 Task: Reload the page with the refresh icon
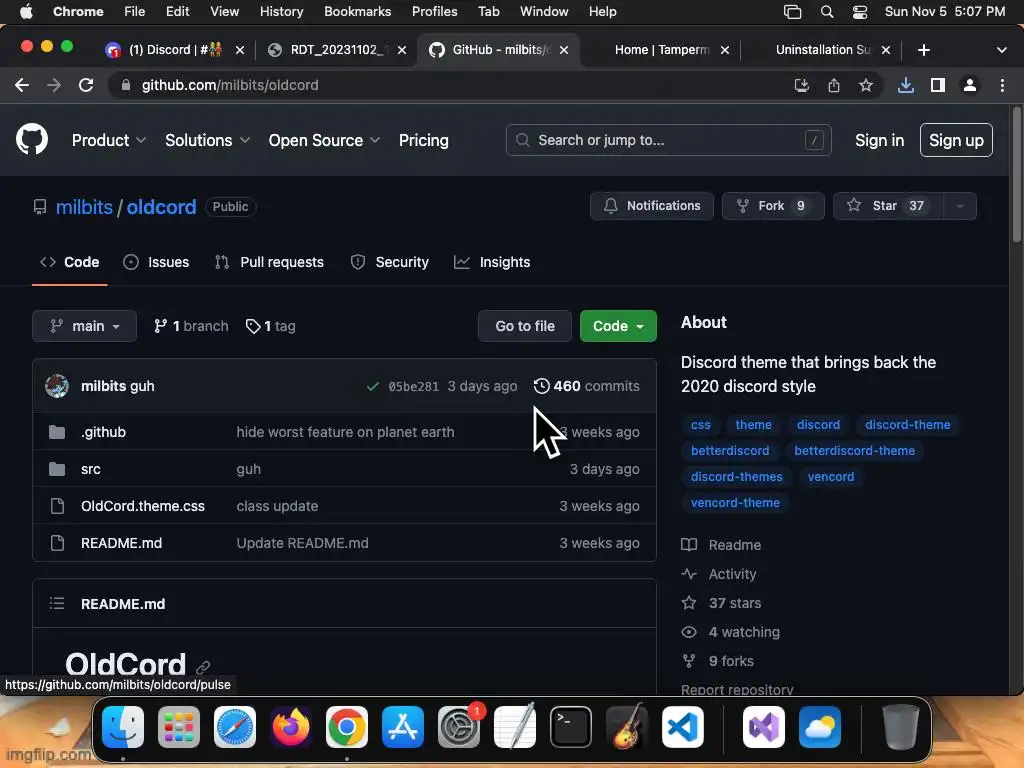pyautogui.click(x=86, y=85)
